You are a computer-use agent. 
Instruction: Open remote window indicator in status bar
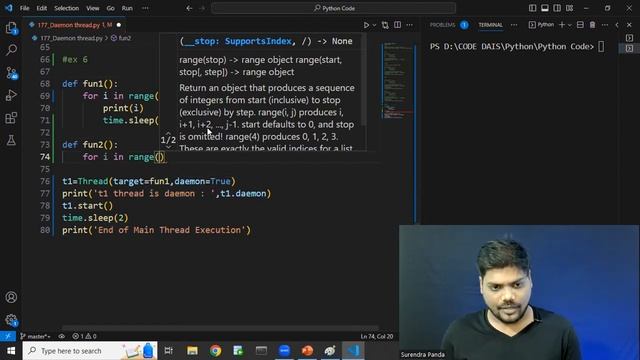8,336
